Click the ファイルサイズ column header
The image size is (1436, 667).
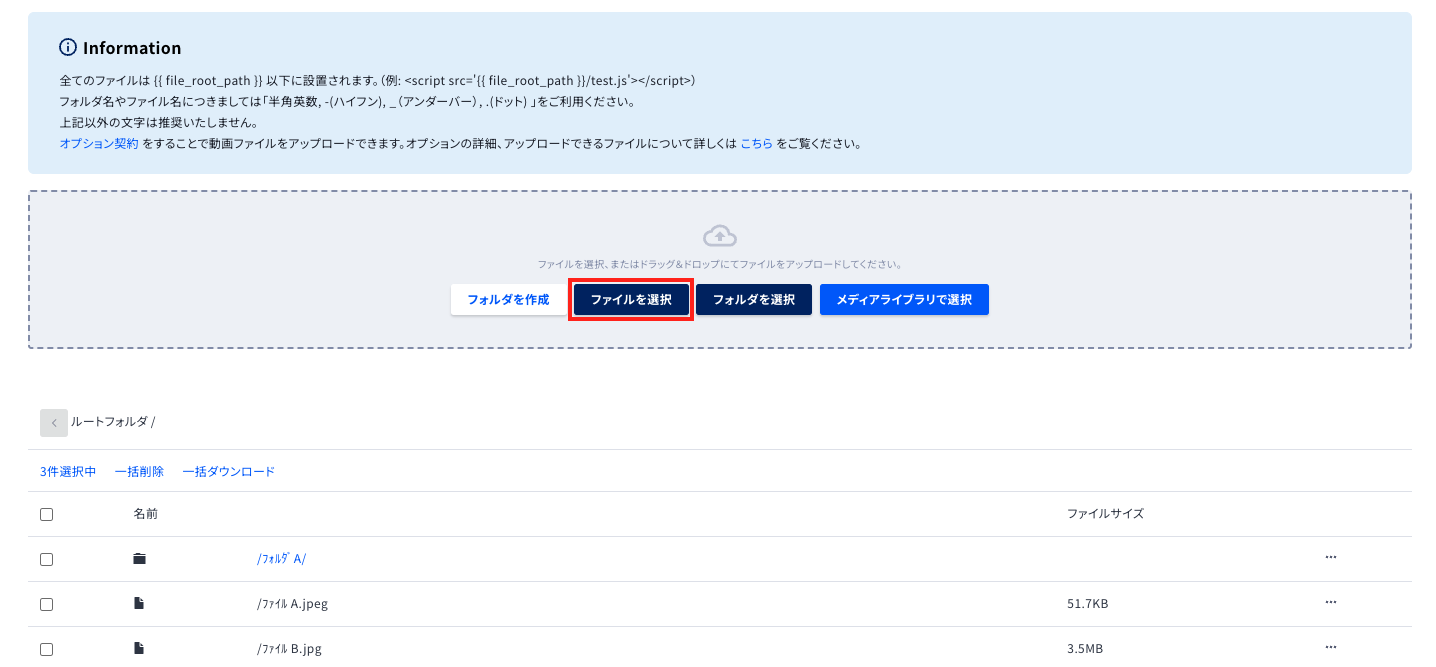pos(1105,514)
